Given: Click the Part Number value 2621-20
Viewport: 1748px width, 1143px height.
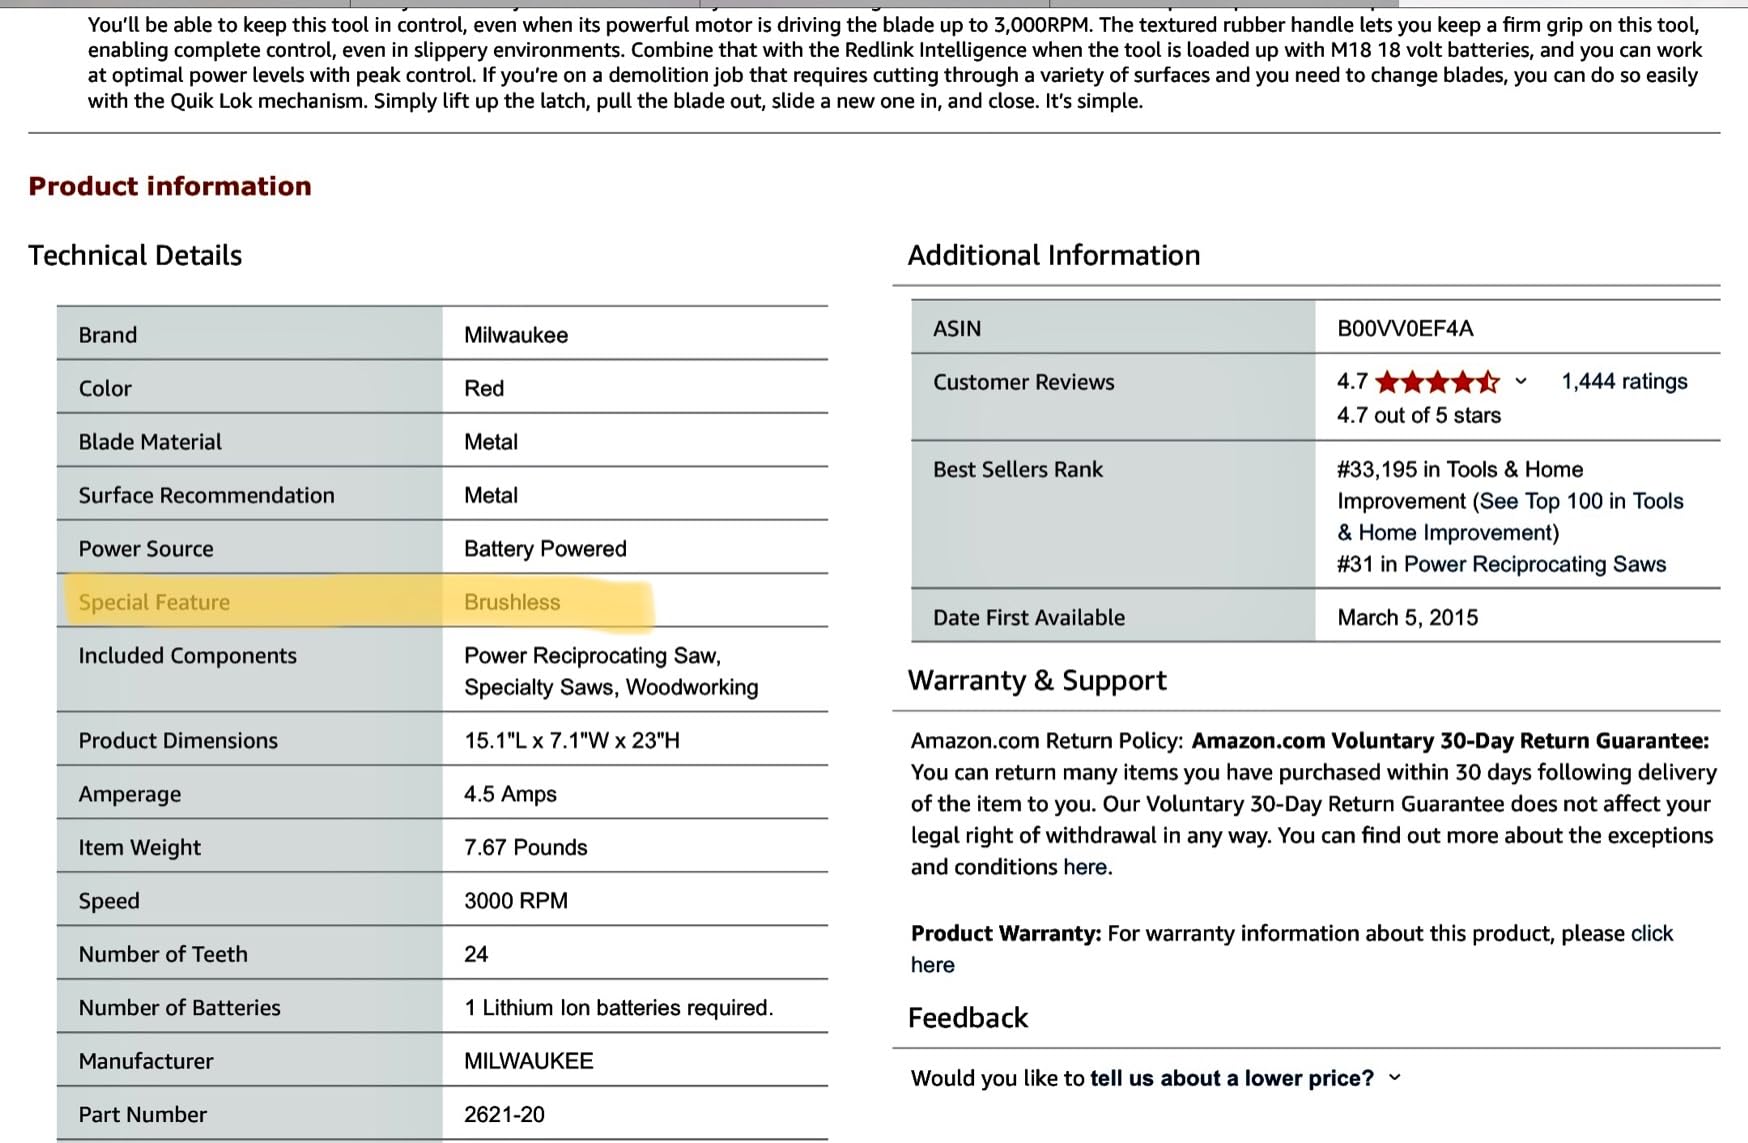Looking at the screenshot, I should (504, 1114).
